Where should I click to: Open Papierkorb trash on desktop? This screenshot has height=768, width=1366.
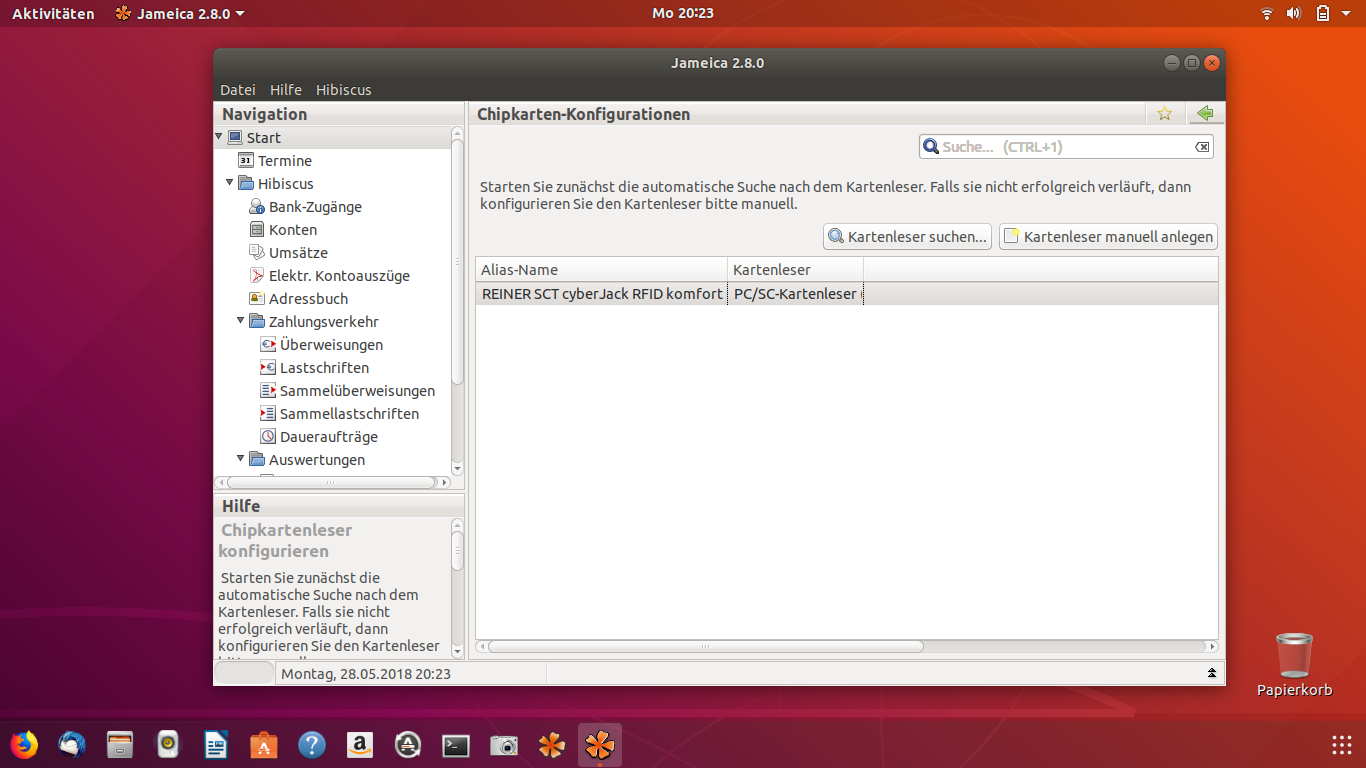point(1294,665)
